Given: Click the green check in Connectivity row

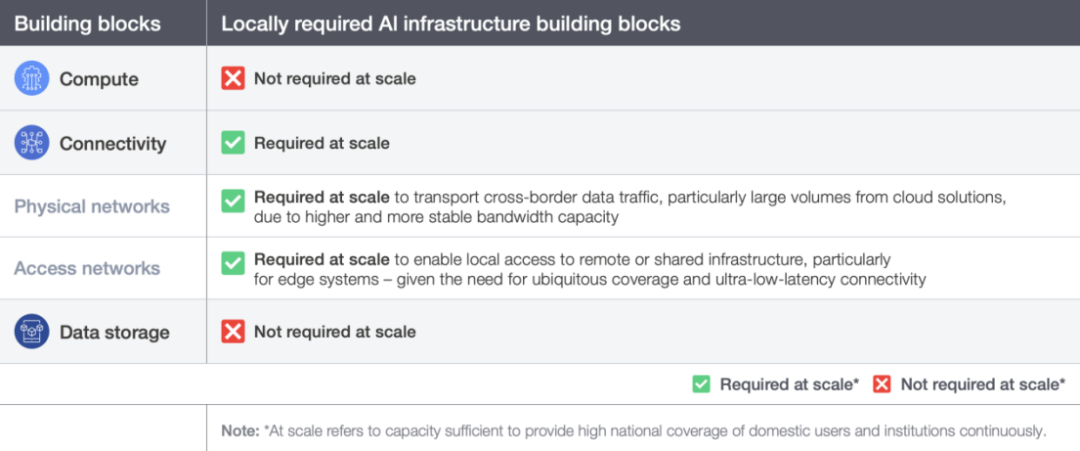Looking at the screenshot, I should pos(233,143).
